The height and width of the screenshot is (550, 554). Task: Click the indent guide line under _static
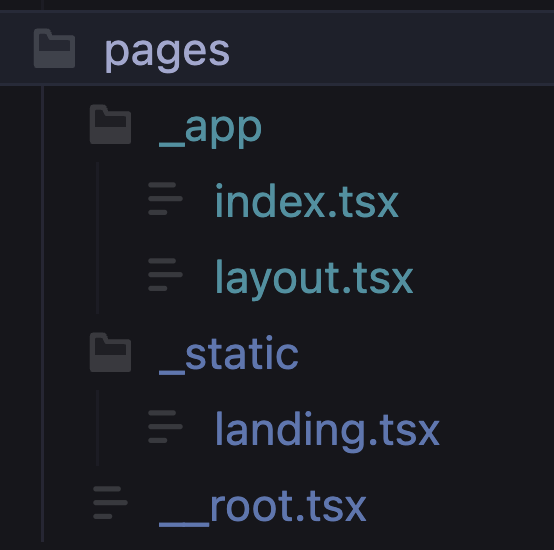(x=98, y=428)
